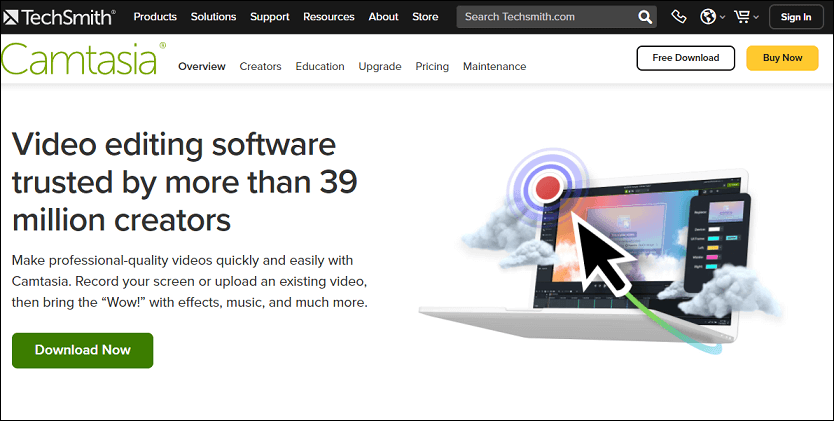Screen dimensions: 834x421
Task: Open the Products menu
Action: tap(155, 16)
